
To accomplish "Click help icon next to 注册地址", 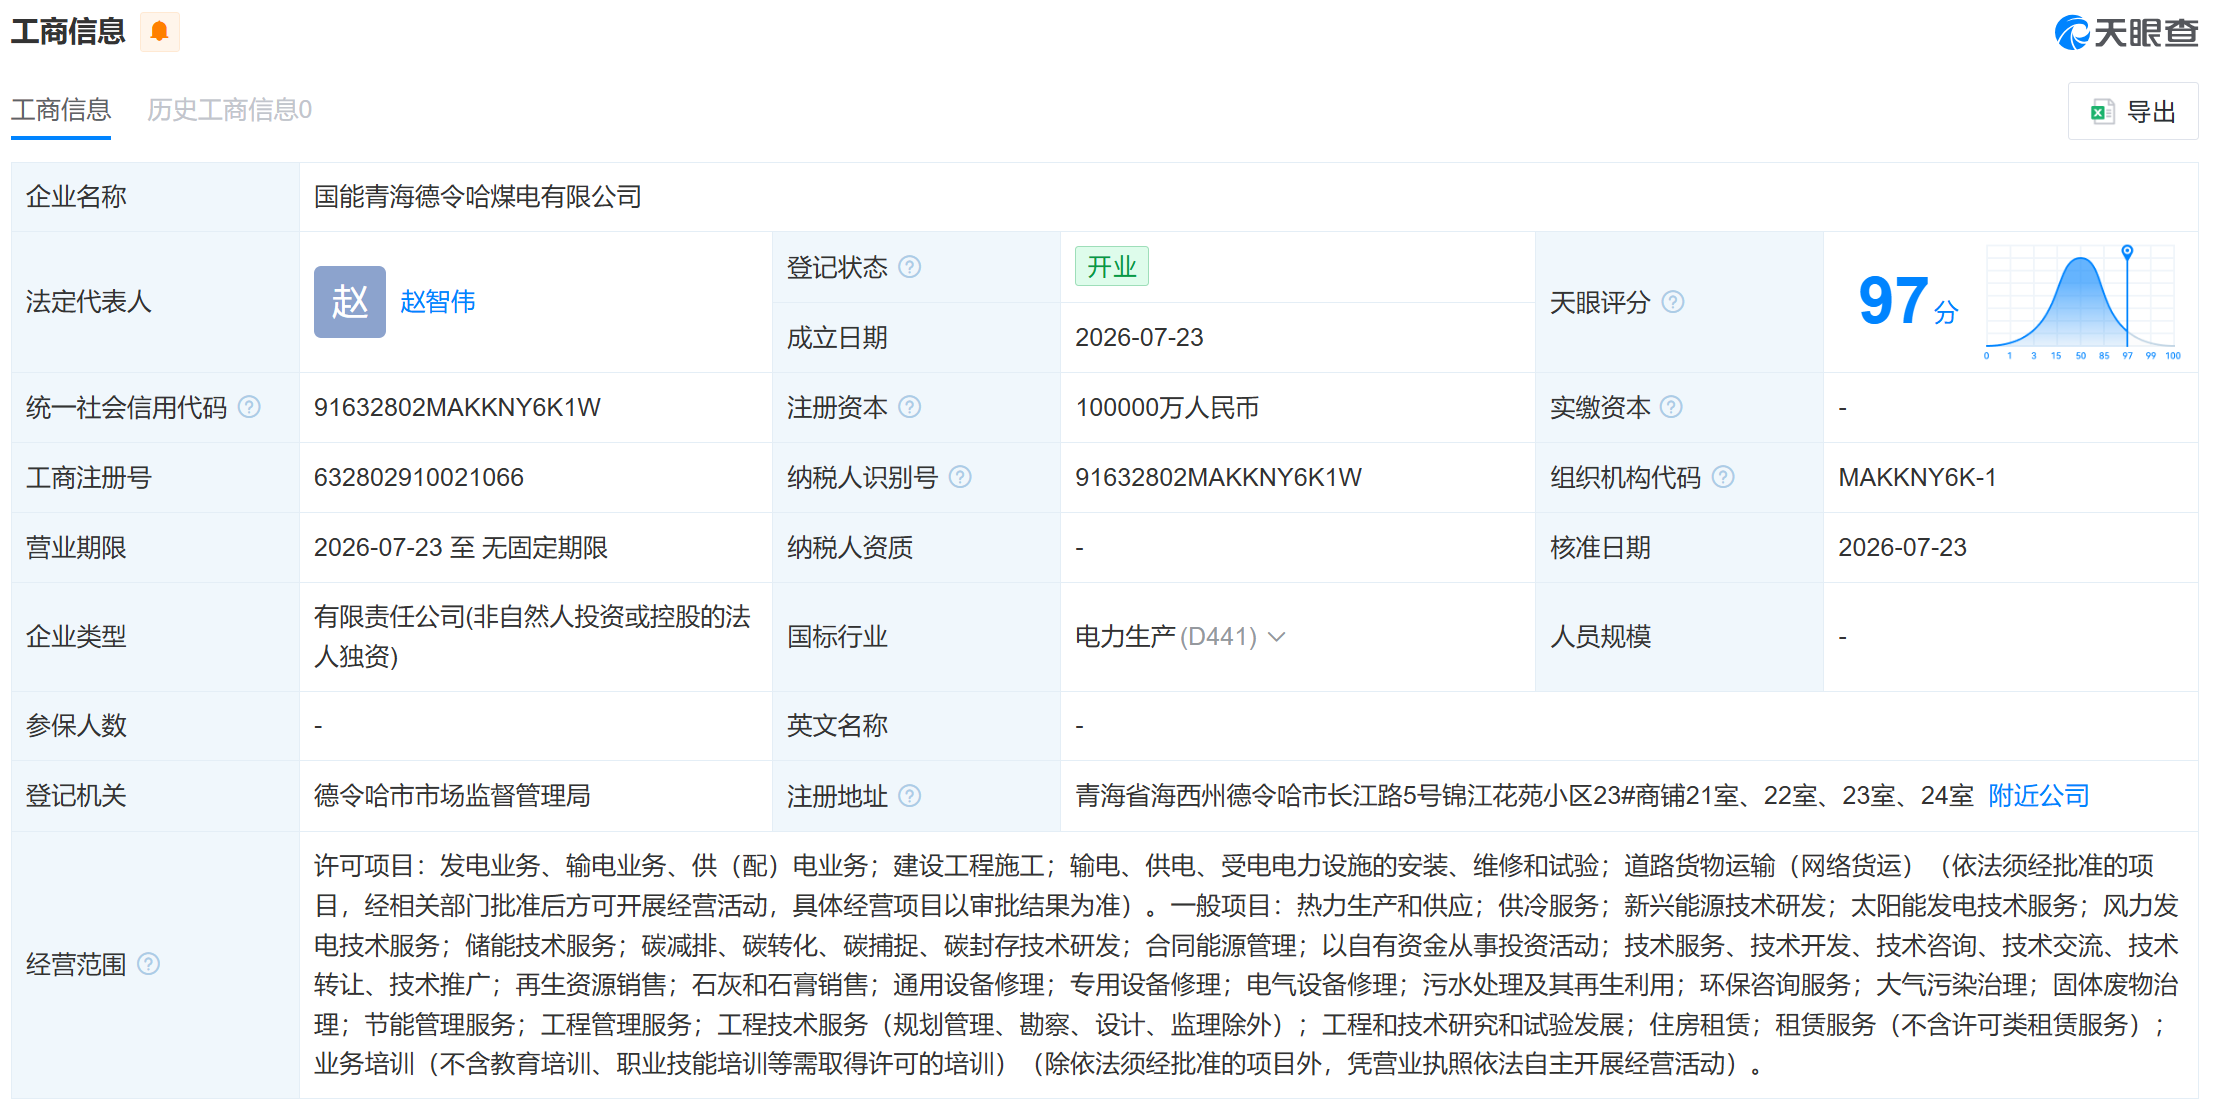I will point(909,796).
